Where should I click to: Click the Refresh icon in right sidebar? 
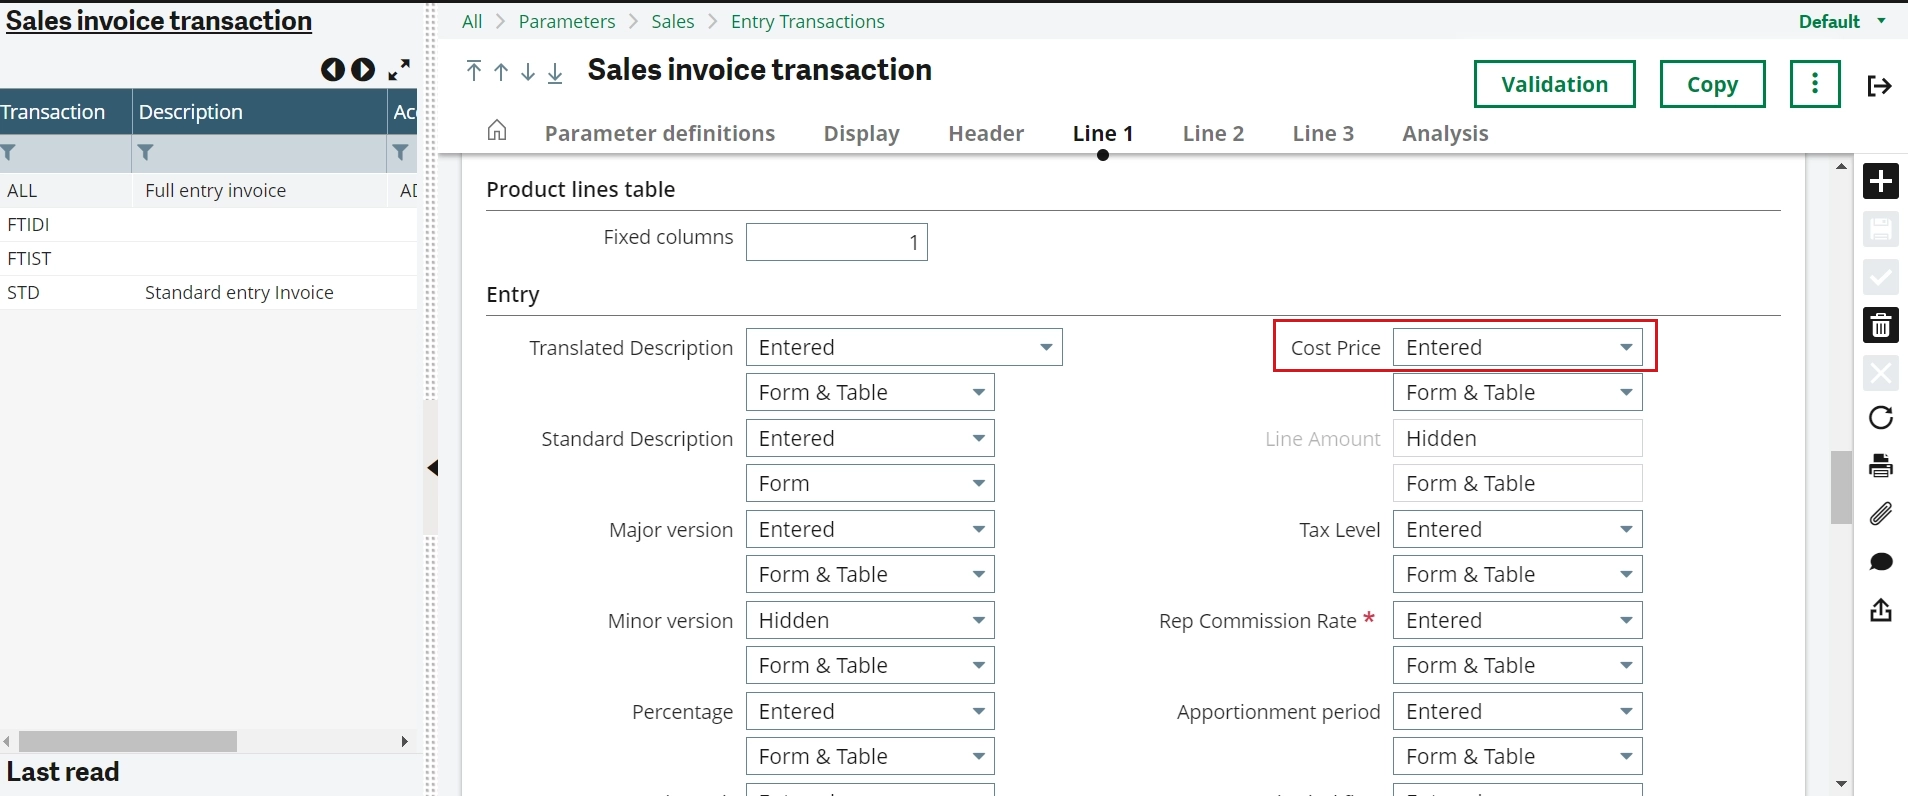(1880, 417)
